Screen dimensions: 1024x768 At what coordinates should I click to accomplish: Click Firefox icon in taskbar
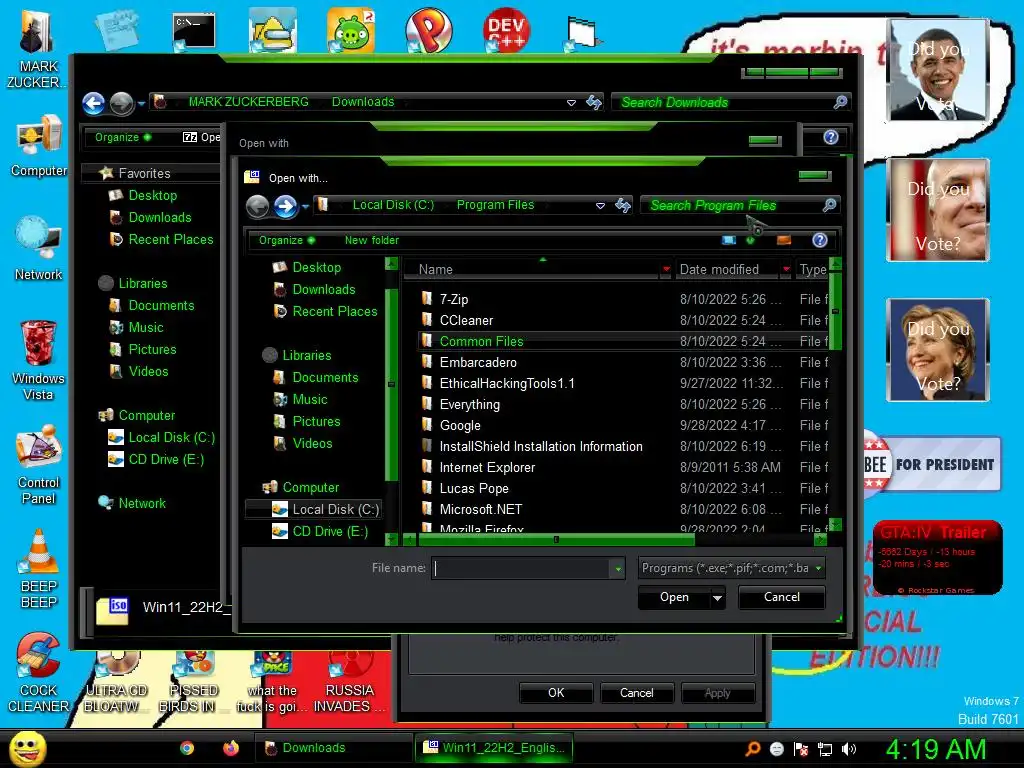tap(231, 748)
